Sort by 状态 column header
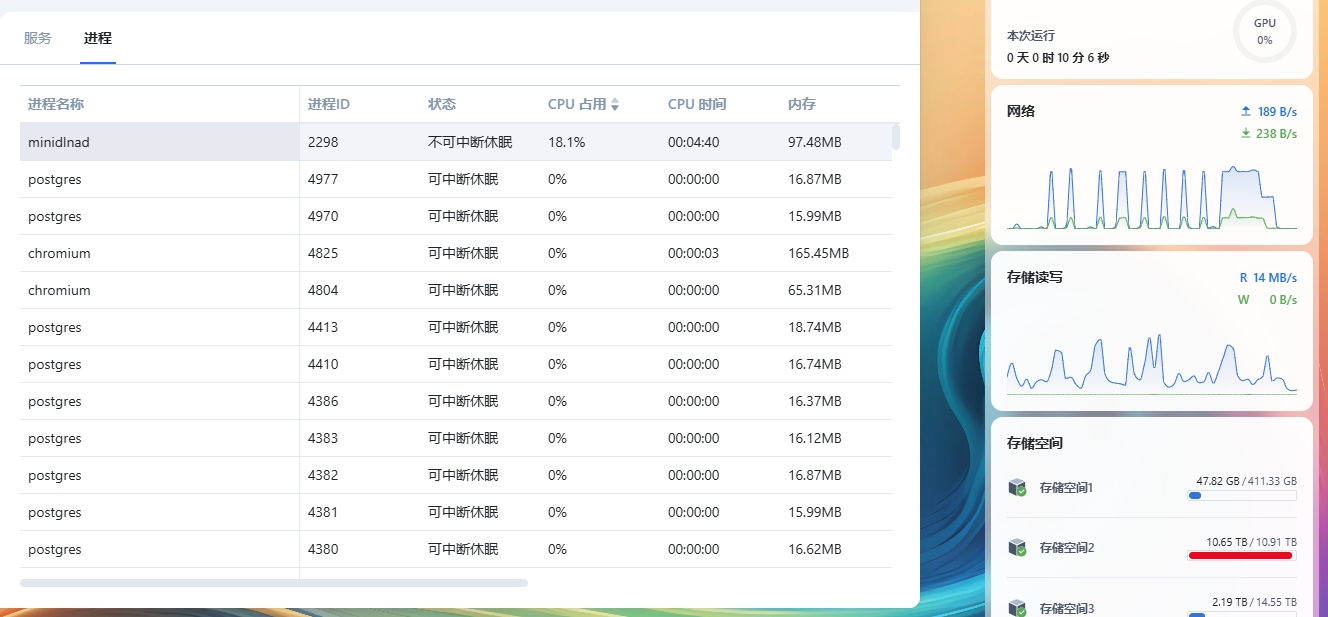Image resolution: width=1328 pixels, height=617 pixels. pos(442,104)
